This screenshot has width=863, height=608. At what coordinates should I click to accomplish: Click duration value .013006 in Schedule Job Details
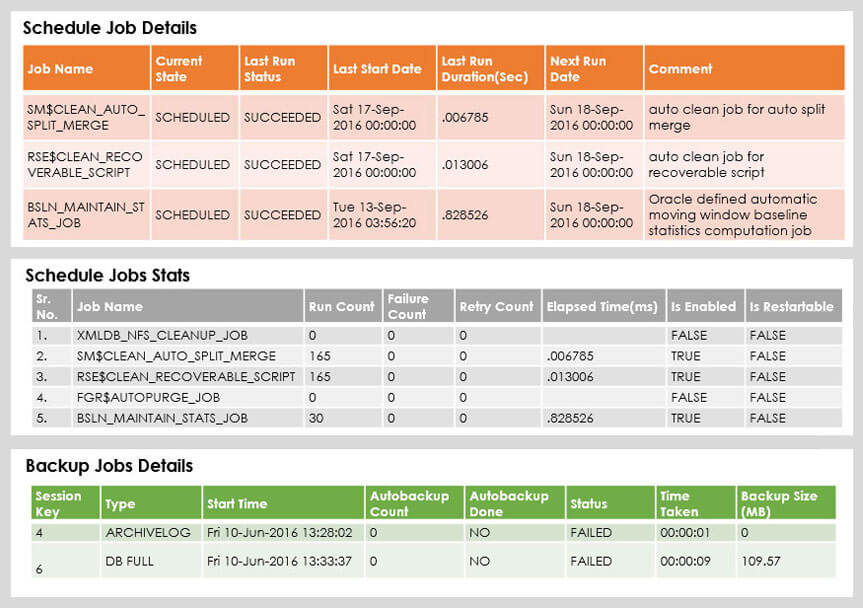pyautogui.click(x=465, y=165)
